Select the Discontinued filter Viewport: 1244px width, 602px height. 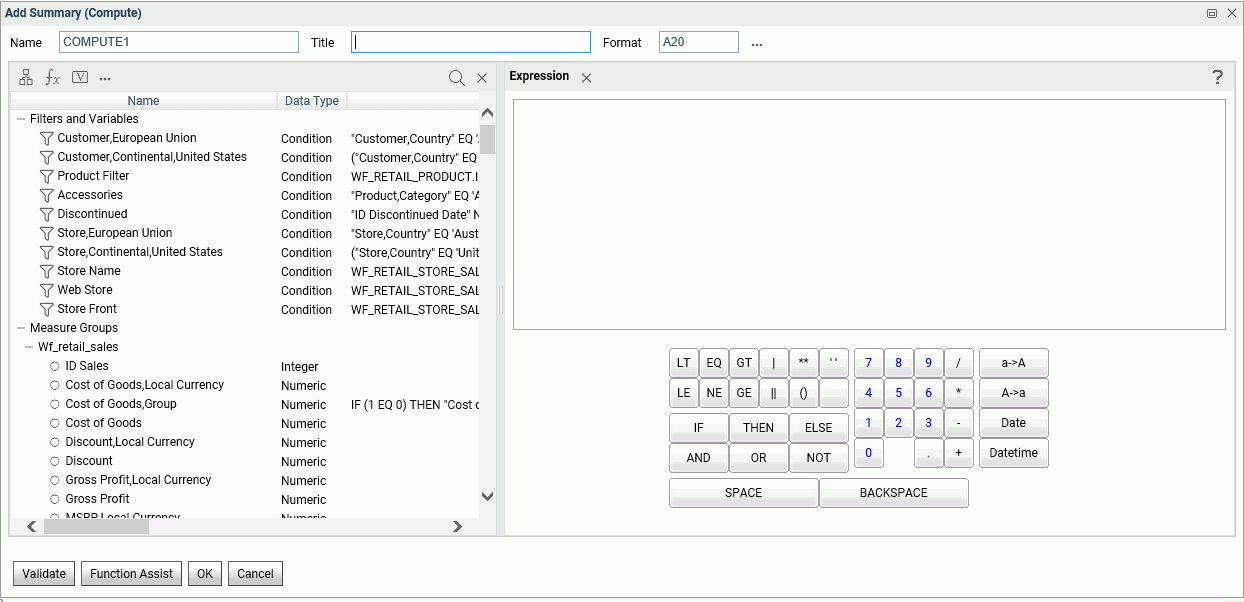point(92,214)
